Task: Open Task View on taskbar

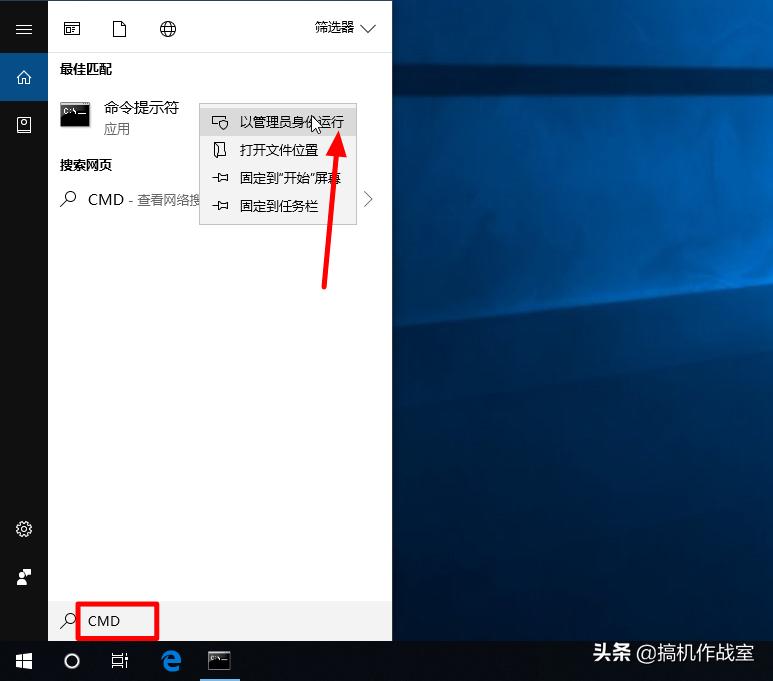Action: tap(119, 661)
